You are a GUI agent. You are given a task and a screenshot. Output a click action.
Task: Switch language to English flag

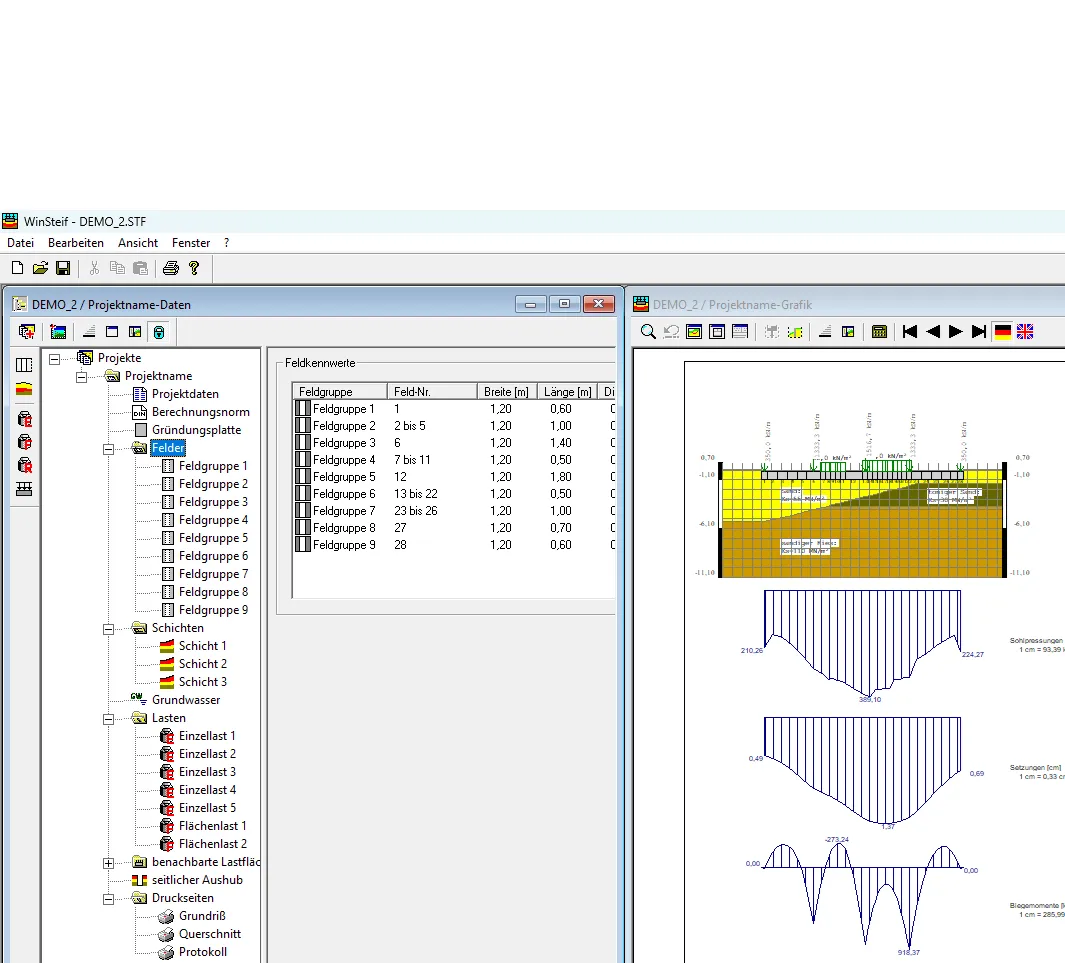click(x=1025, y=331)
